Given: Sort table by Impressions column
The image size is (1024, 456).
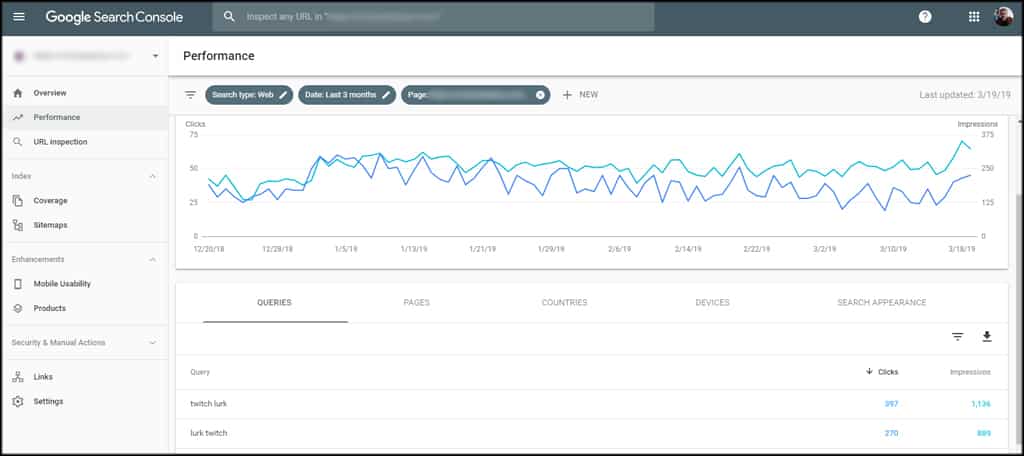Looking at the screenshot, I should pyautogui.click(x=970, y=372).
